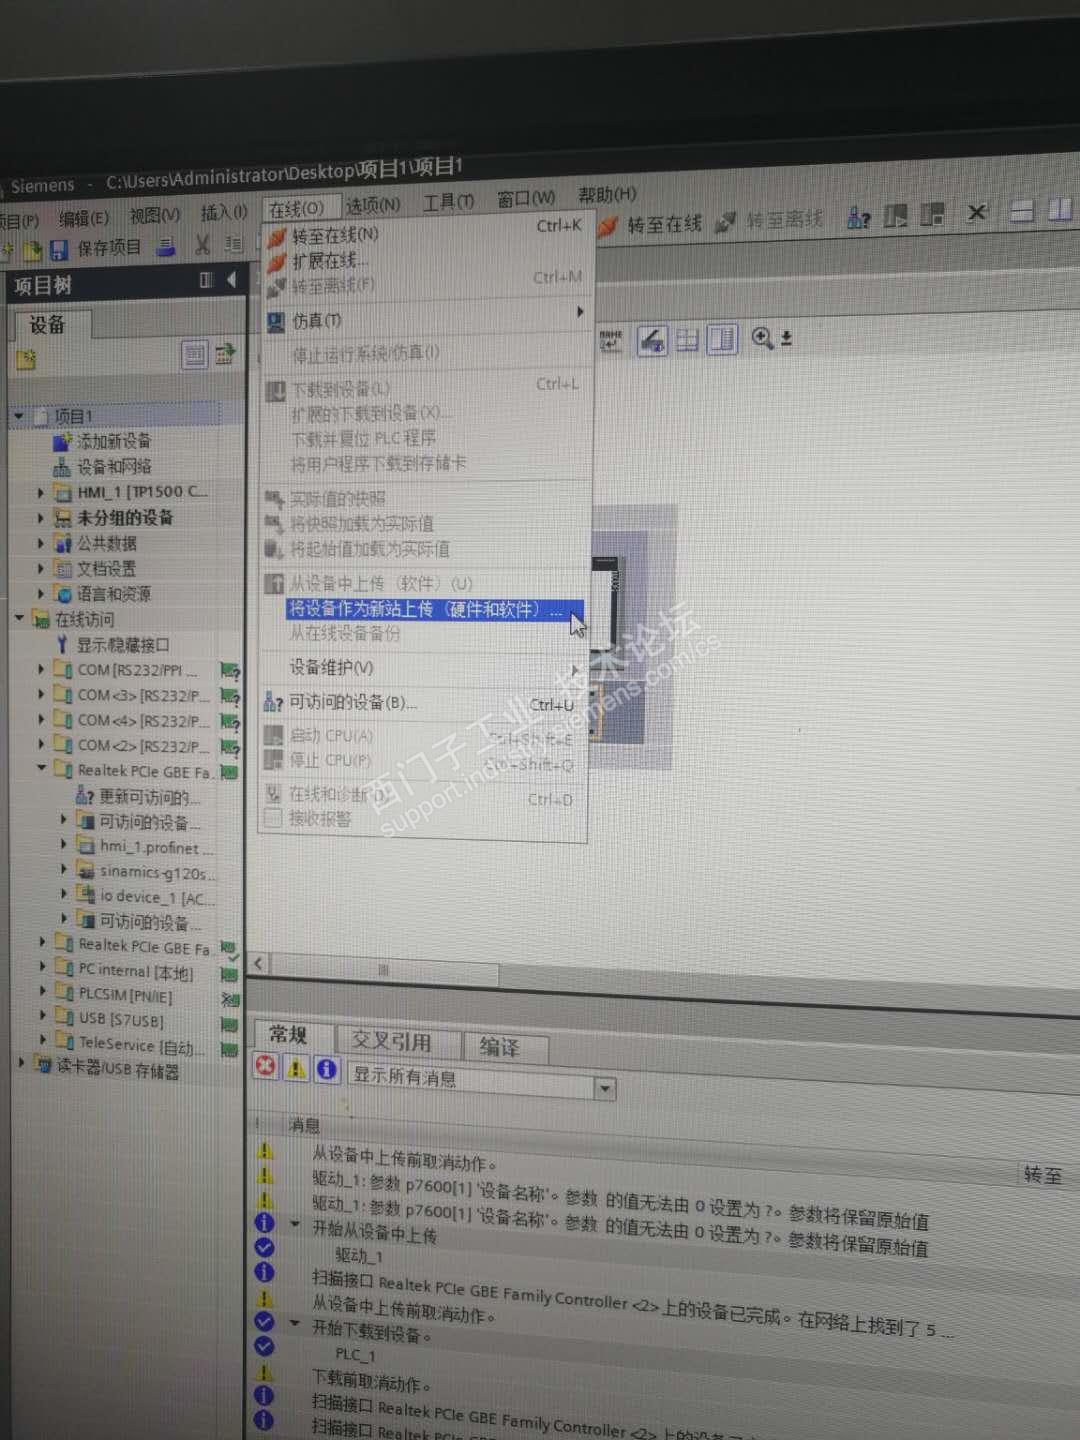Click the Cut scissors icon
This screenshot has width=1080, height=1440.
pyautogui.click(x=203, y=245)
